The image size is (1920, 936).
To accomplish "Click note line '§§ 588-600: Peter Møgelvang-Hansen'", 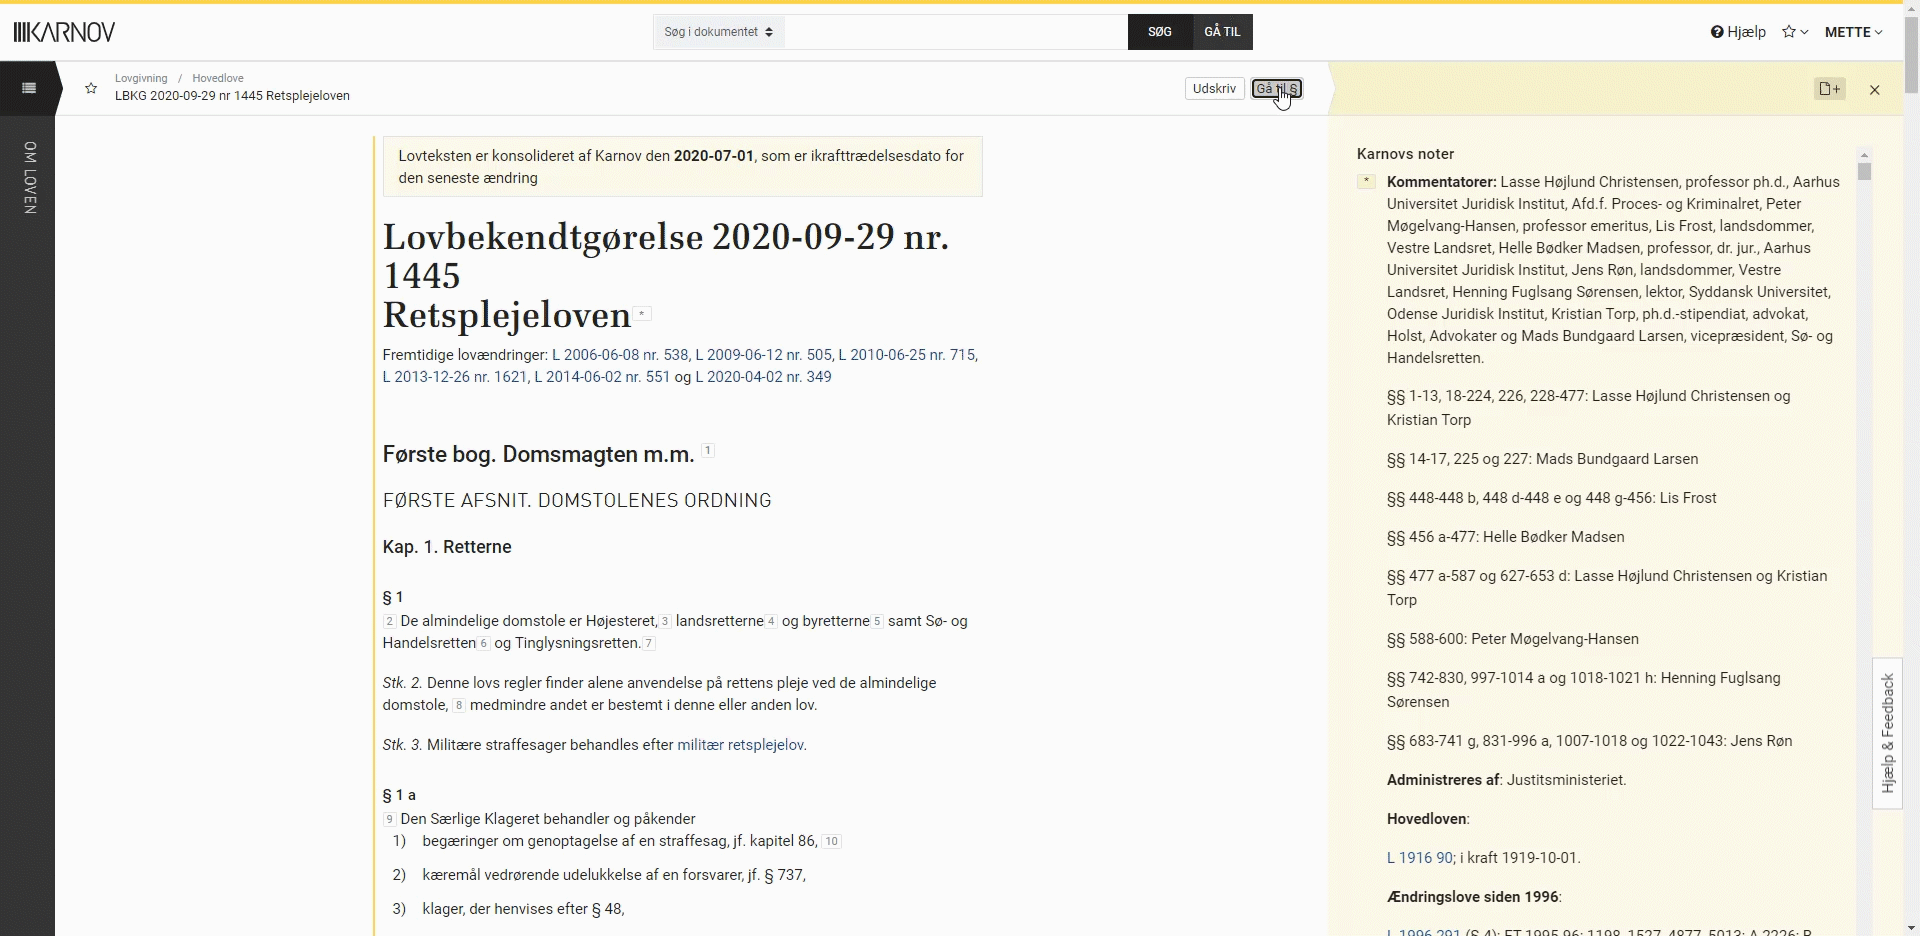I will (1513, 639).
